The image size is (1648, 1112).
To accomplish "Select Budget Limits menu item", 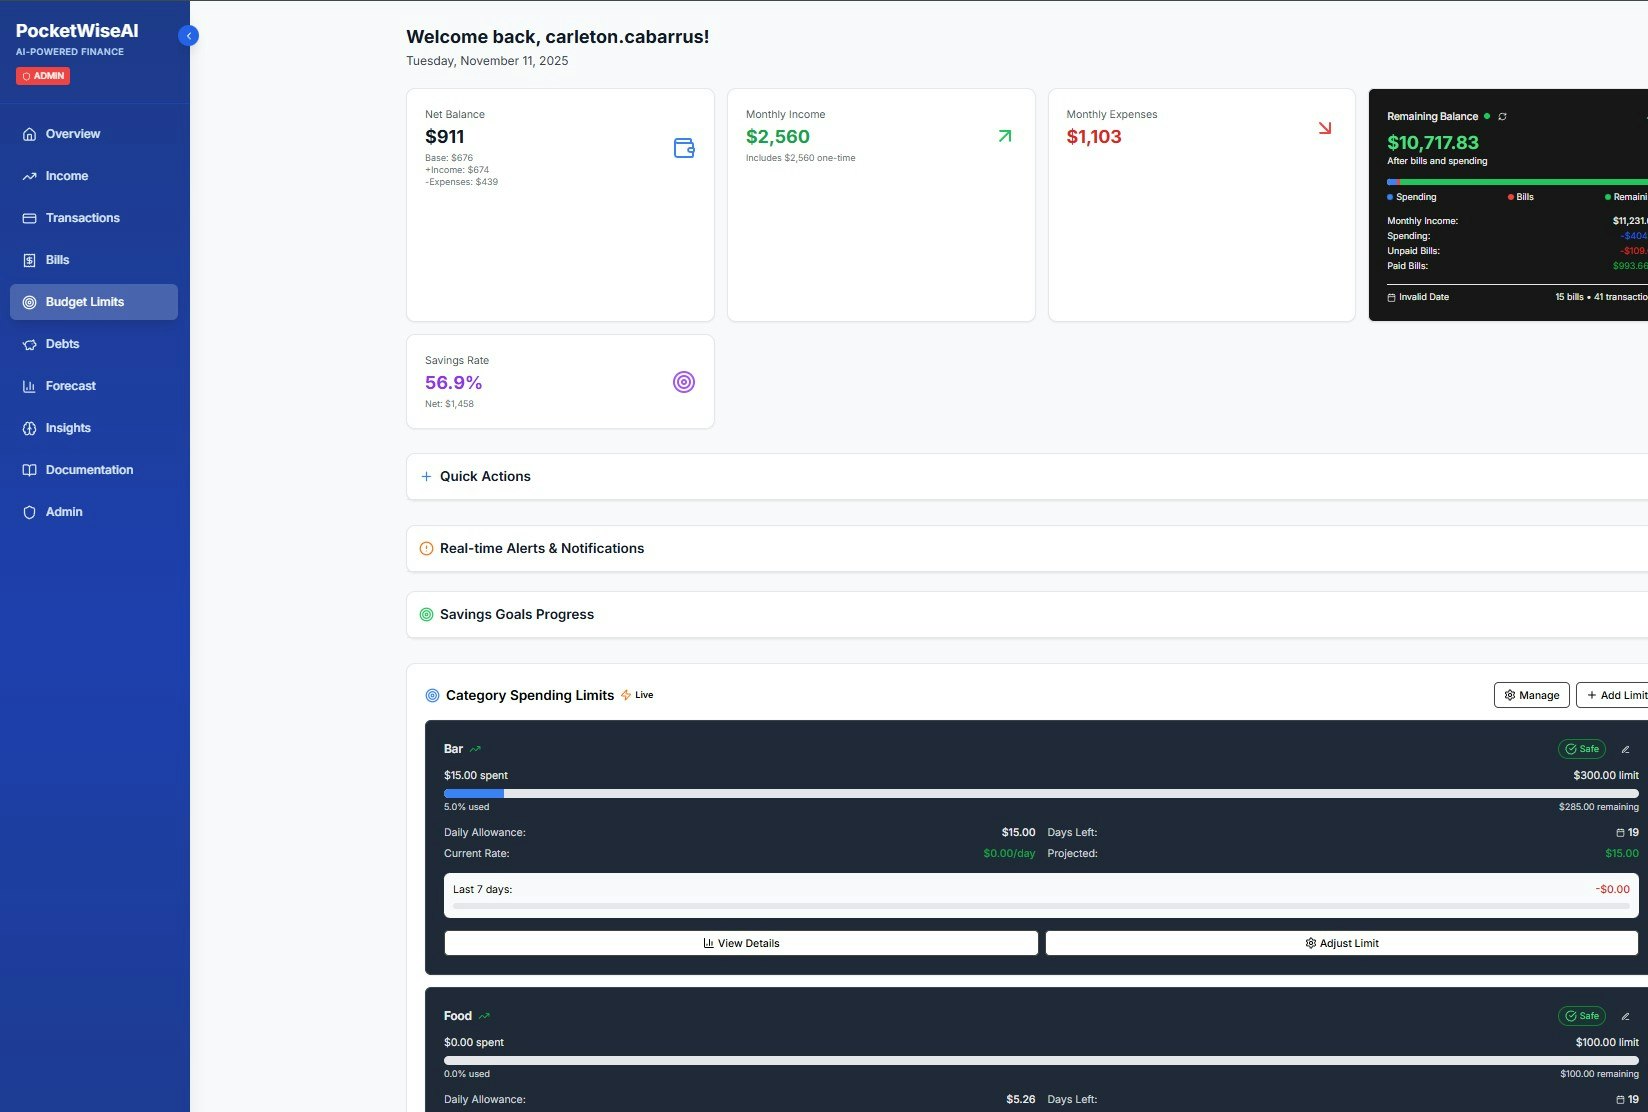I will click(x=94, y=302).
